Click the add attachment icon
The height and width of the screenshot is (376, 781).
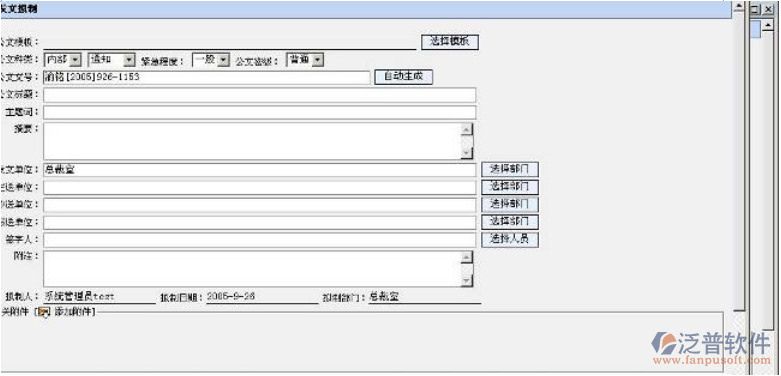[x=44, y=312]
